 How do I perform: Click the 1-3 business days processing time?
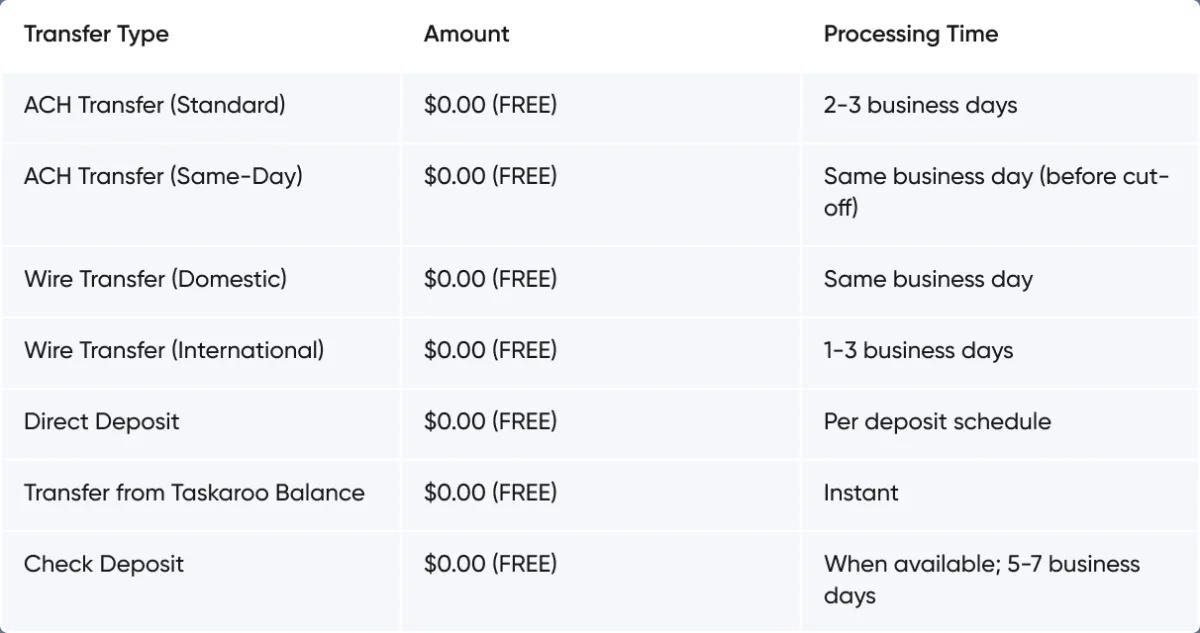[918, 350]
